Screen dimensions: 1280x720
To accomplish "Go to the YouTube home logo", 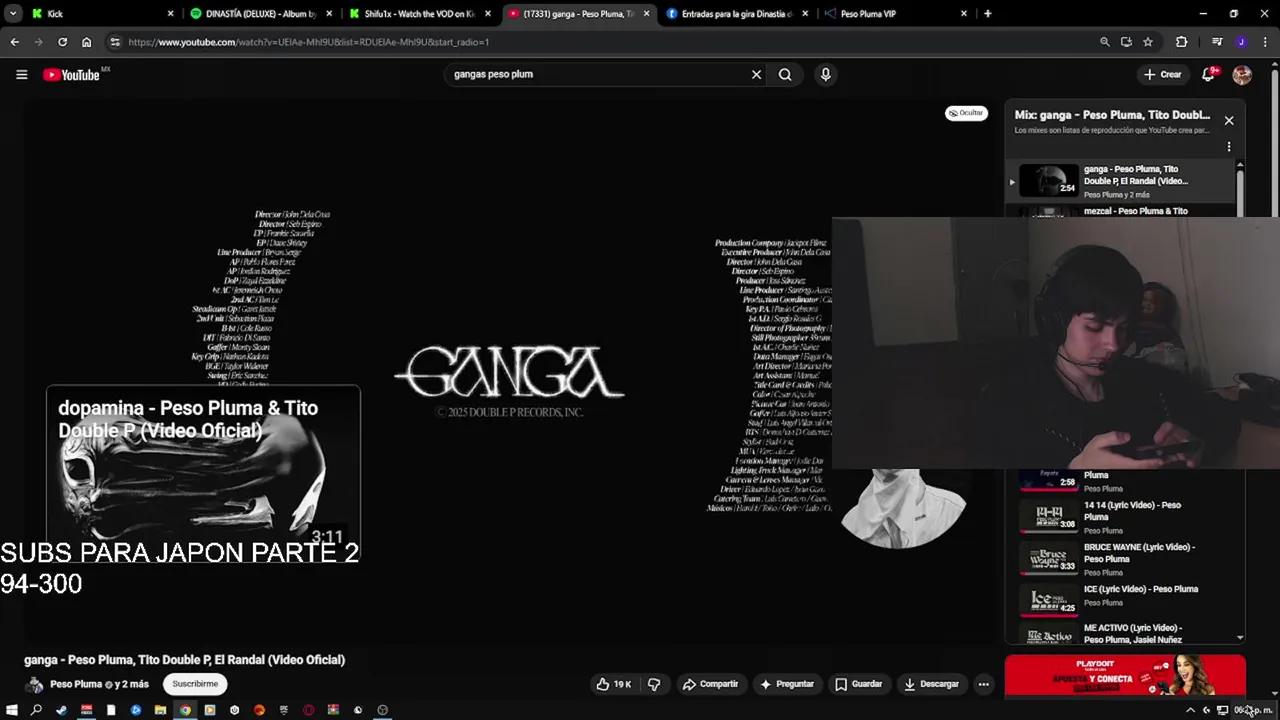I will pos(71,75).
